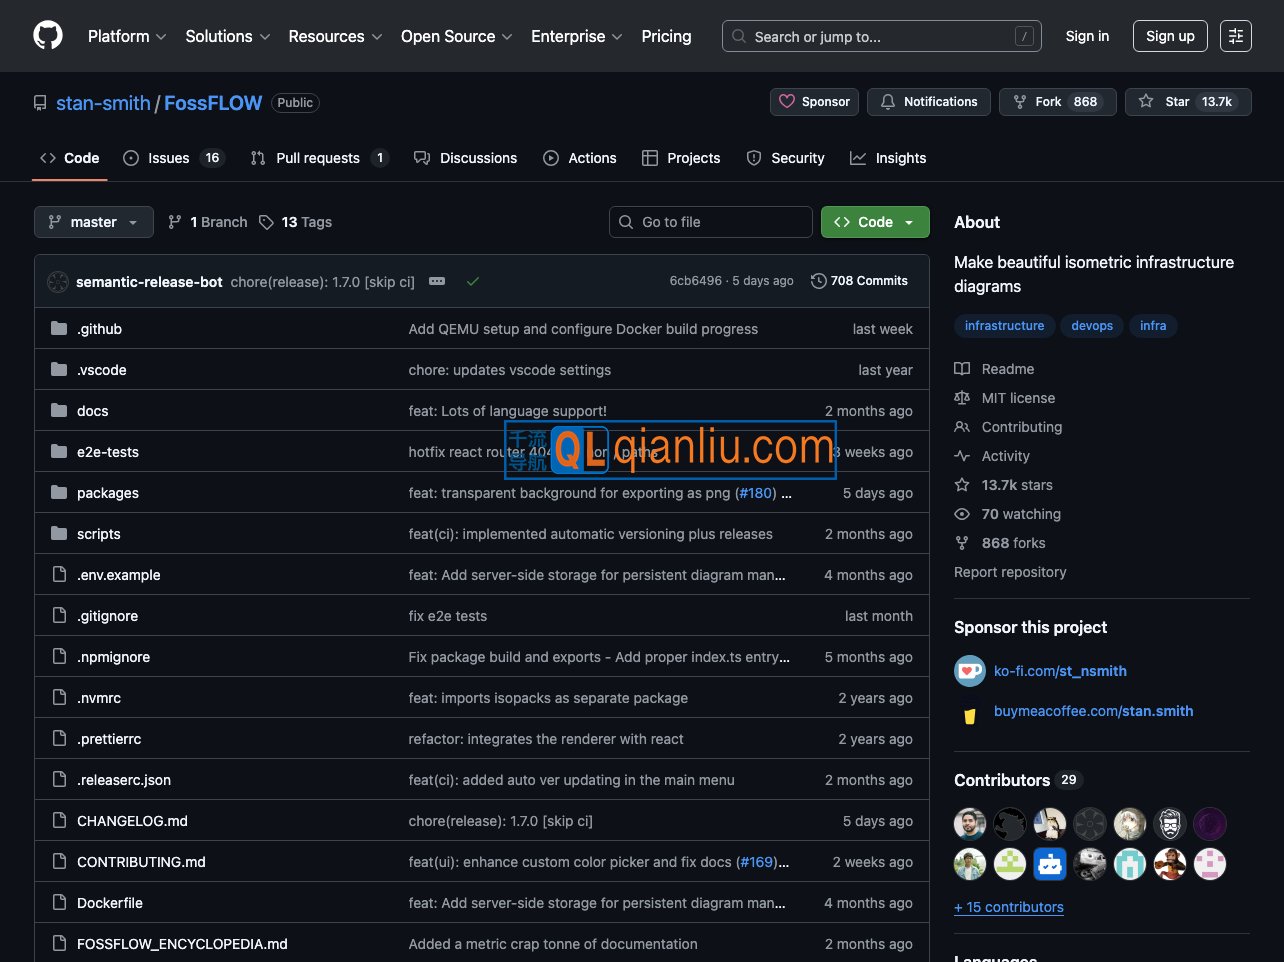Expand the green Code dropdown button
Viewport: 1284px width, 962px height.
click(875, 222)
